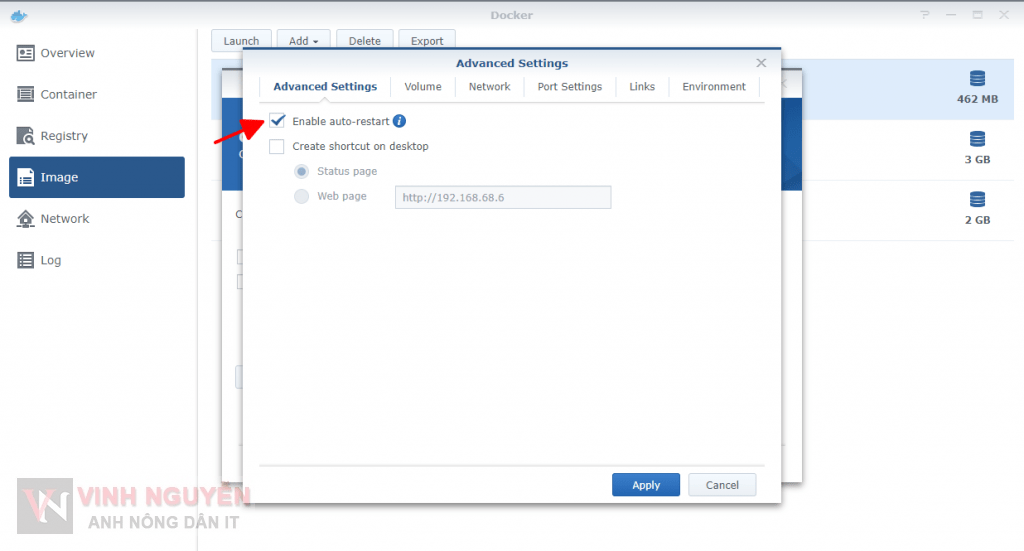Select the Web page radio button
Screen dimensions: 1024x551
coord(301,196)
